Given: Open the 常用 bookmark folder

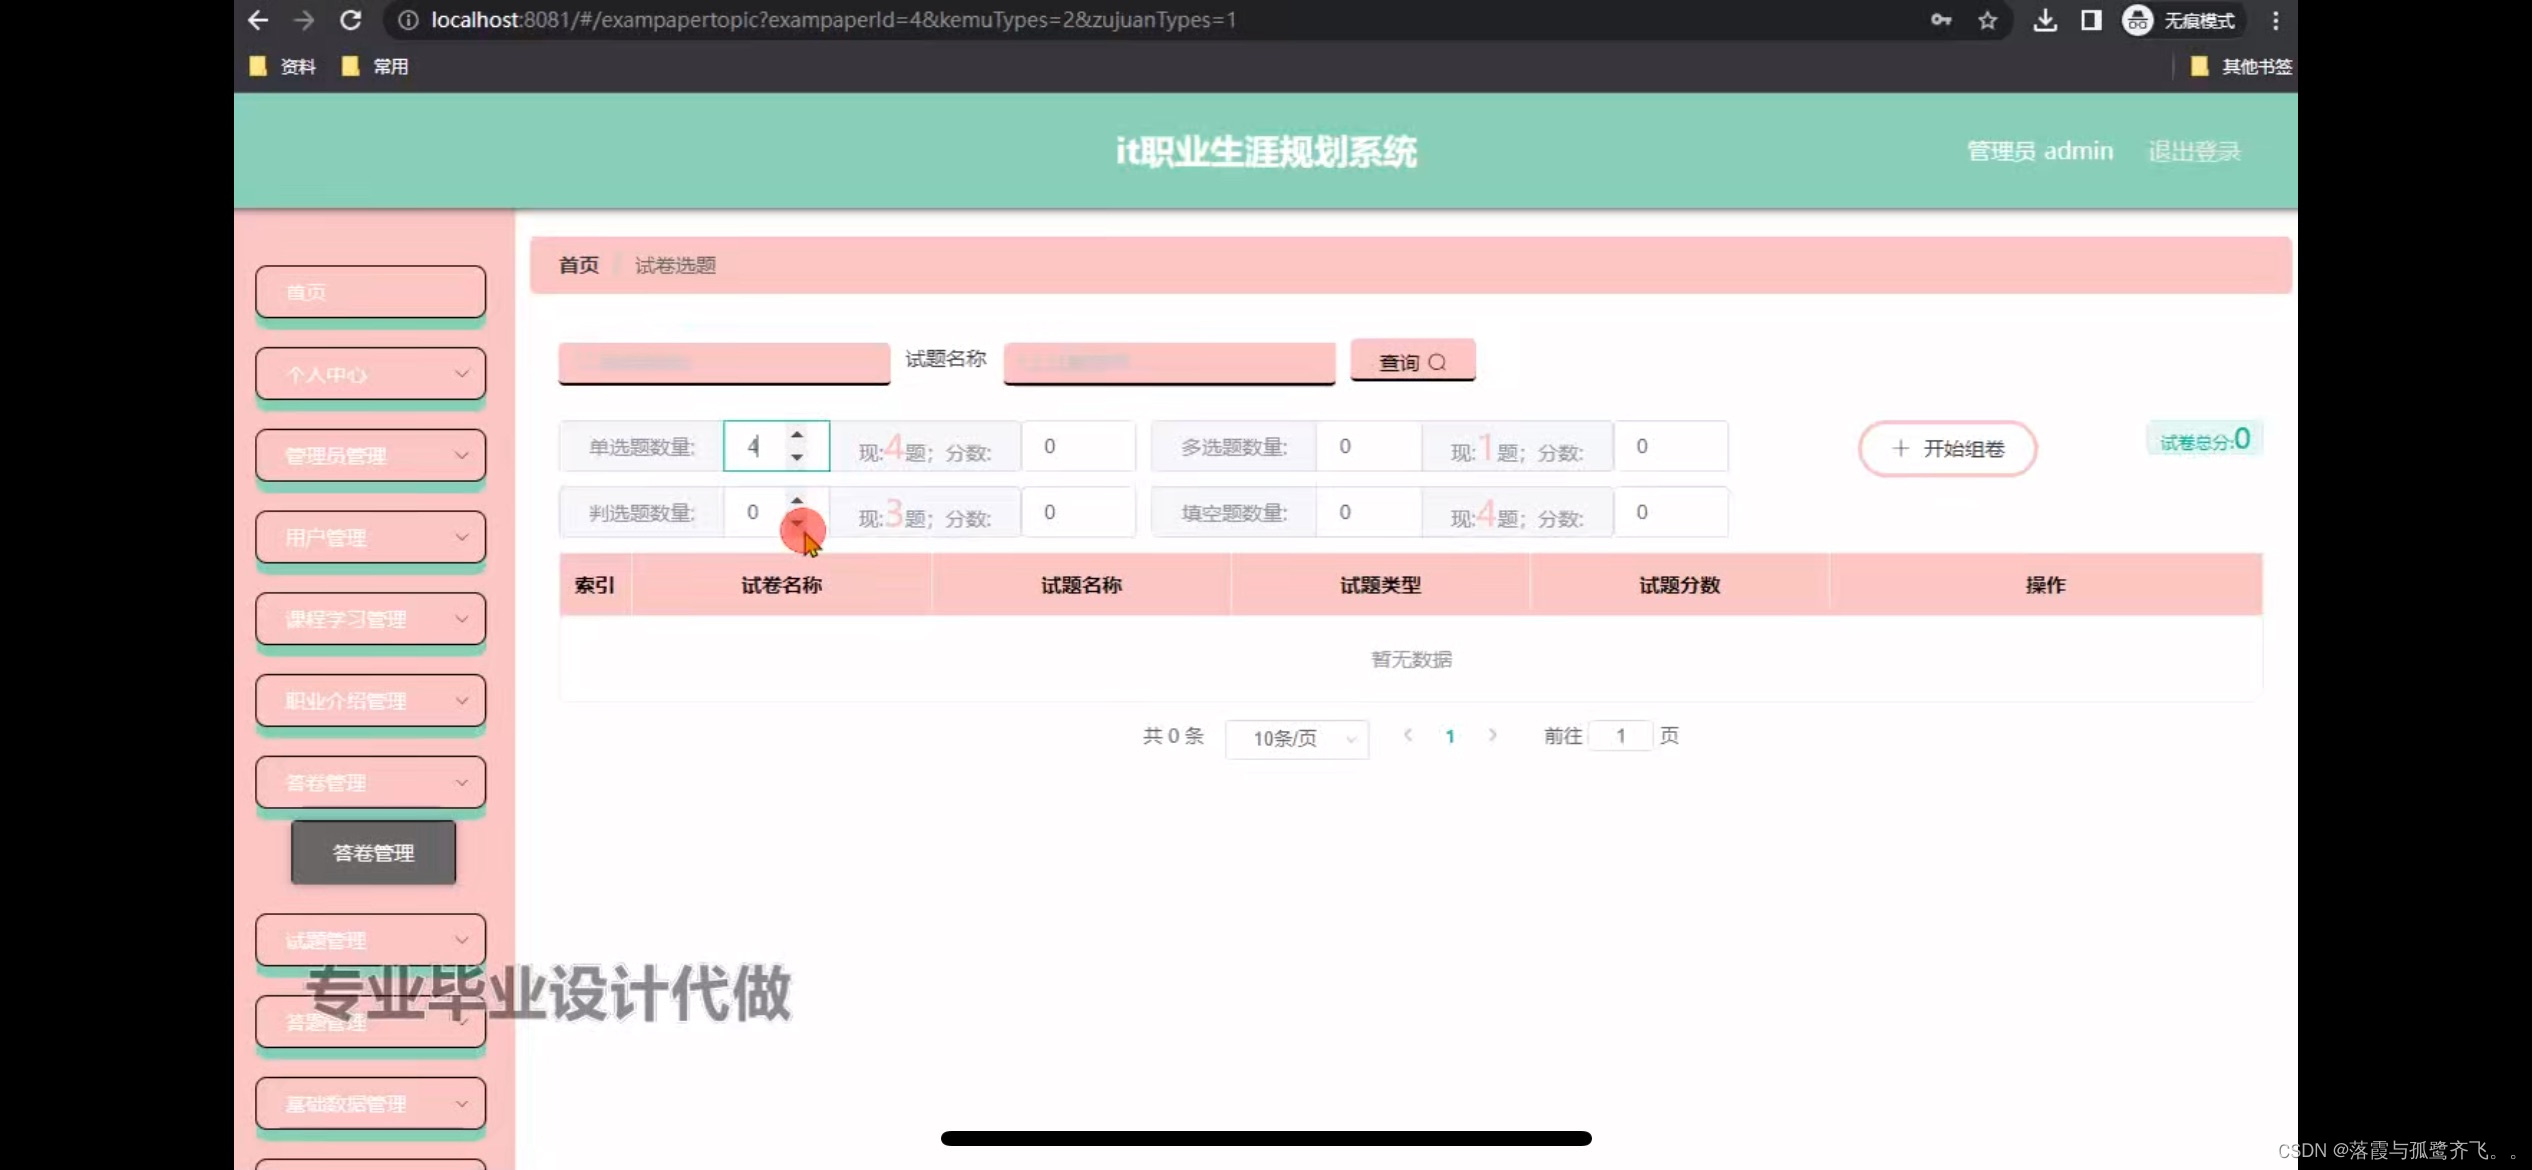Looking at the screenshot, I should coord(375,66).
